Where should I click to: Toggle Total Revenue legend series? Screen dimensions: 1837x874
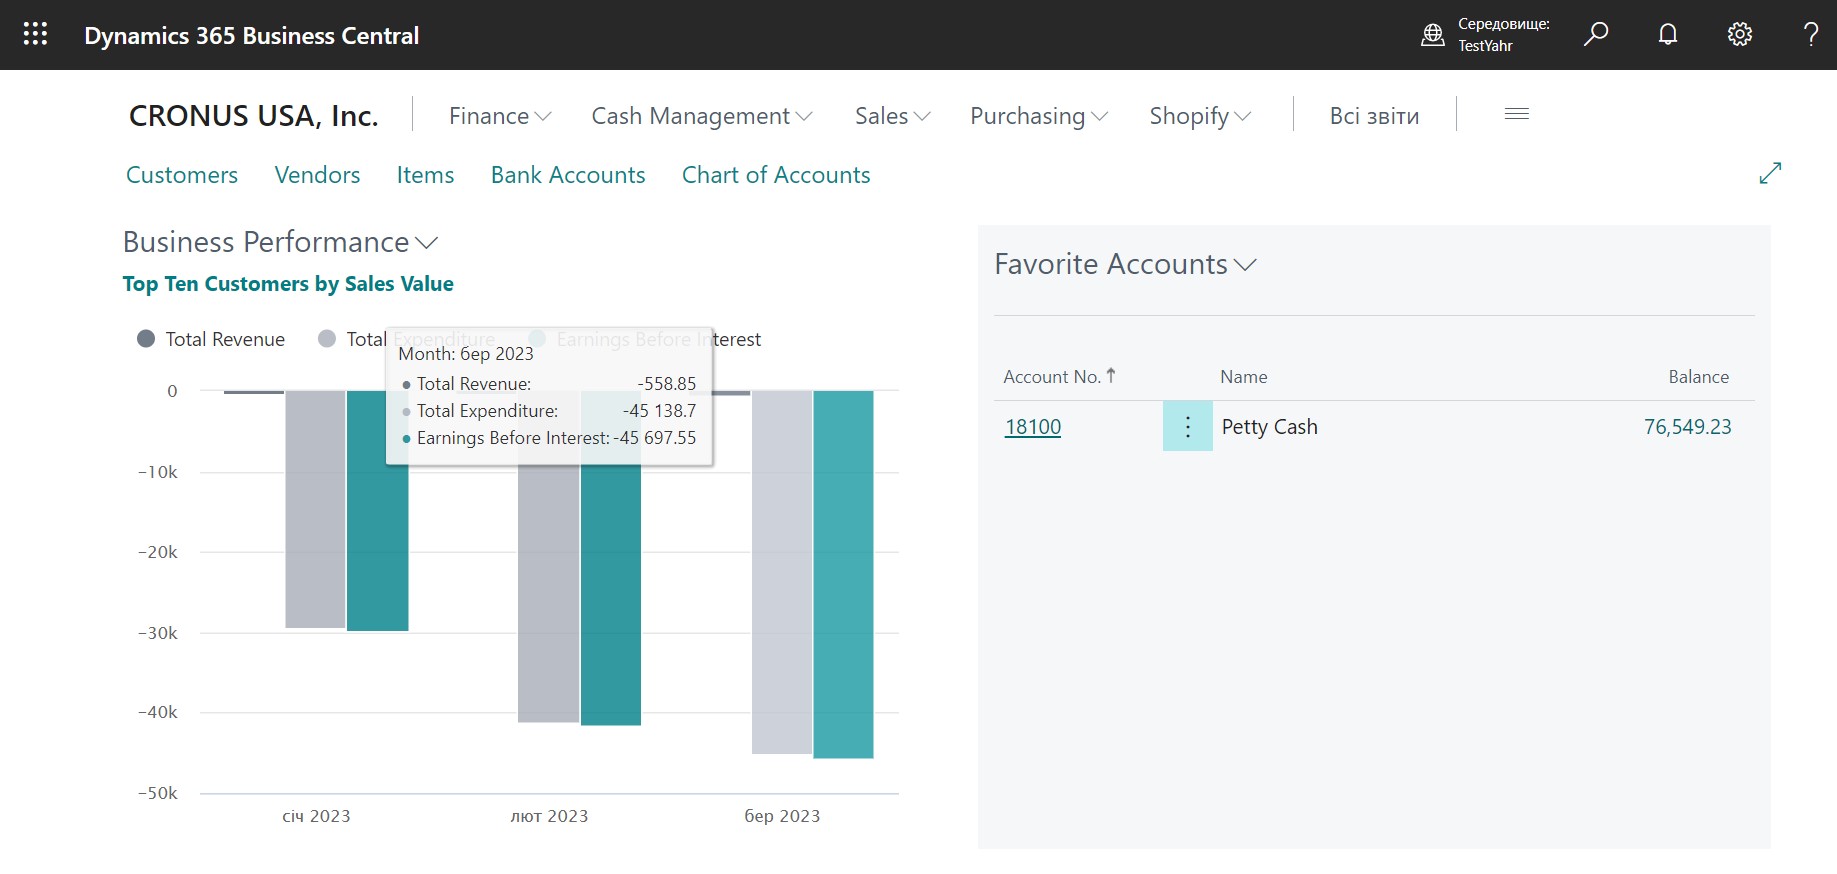tap(211, 339)
